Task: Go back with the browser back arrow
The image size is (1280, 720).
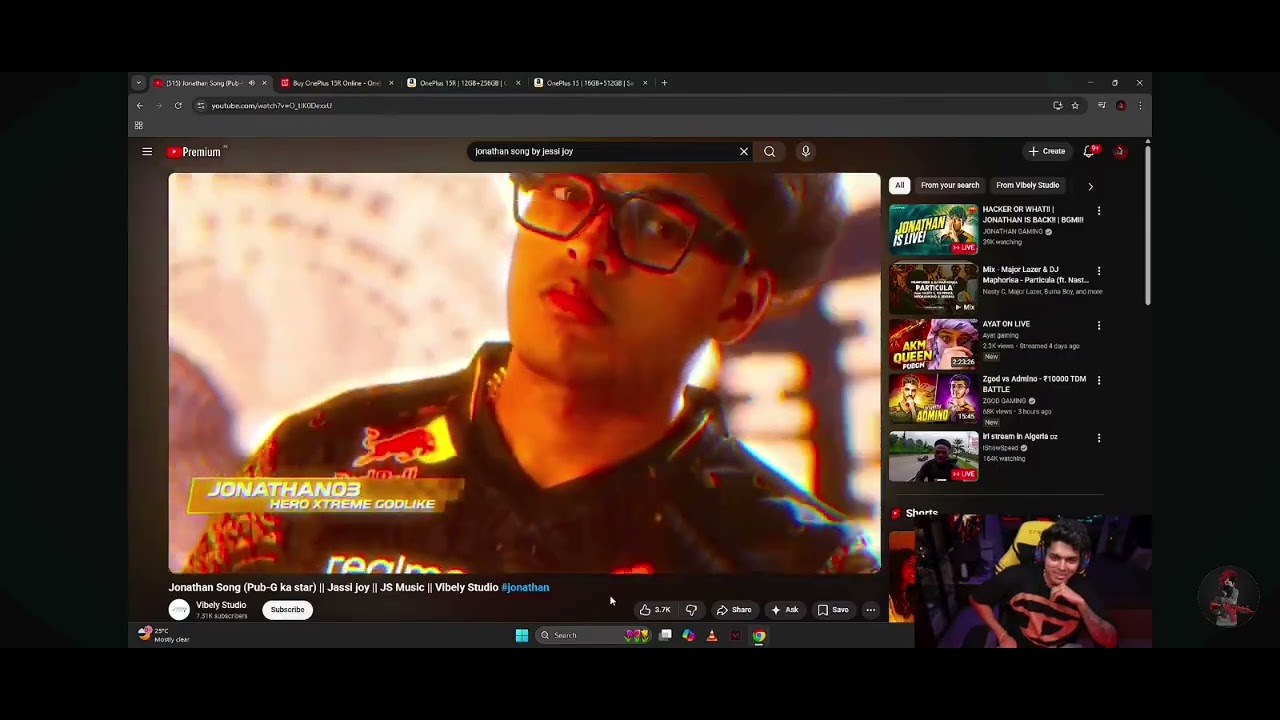Action: coord(140,106)
